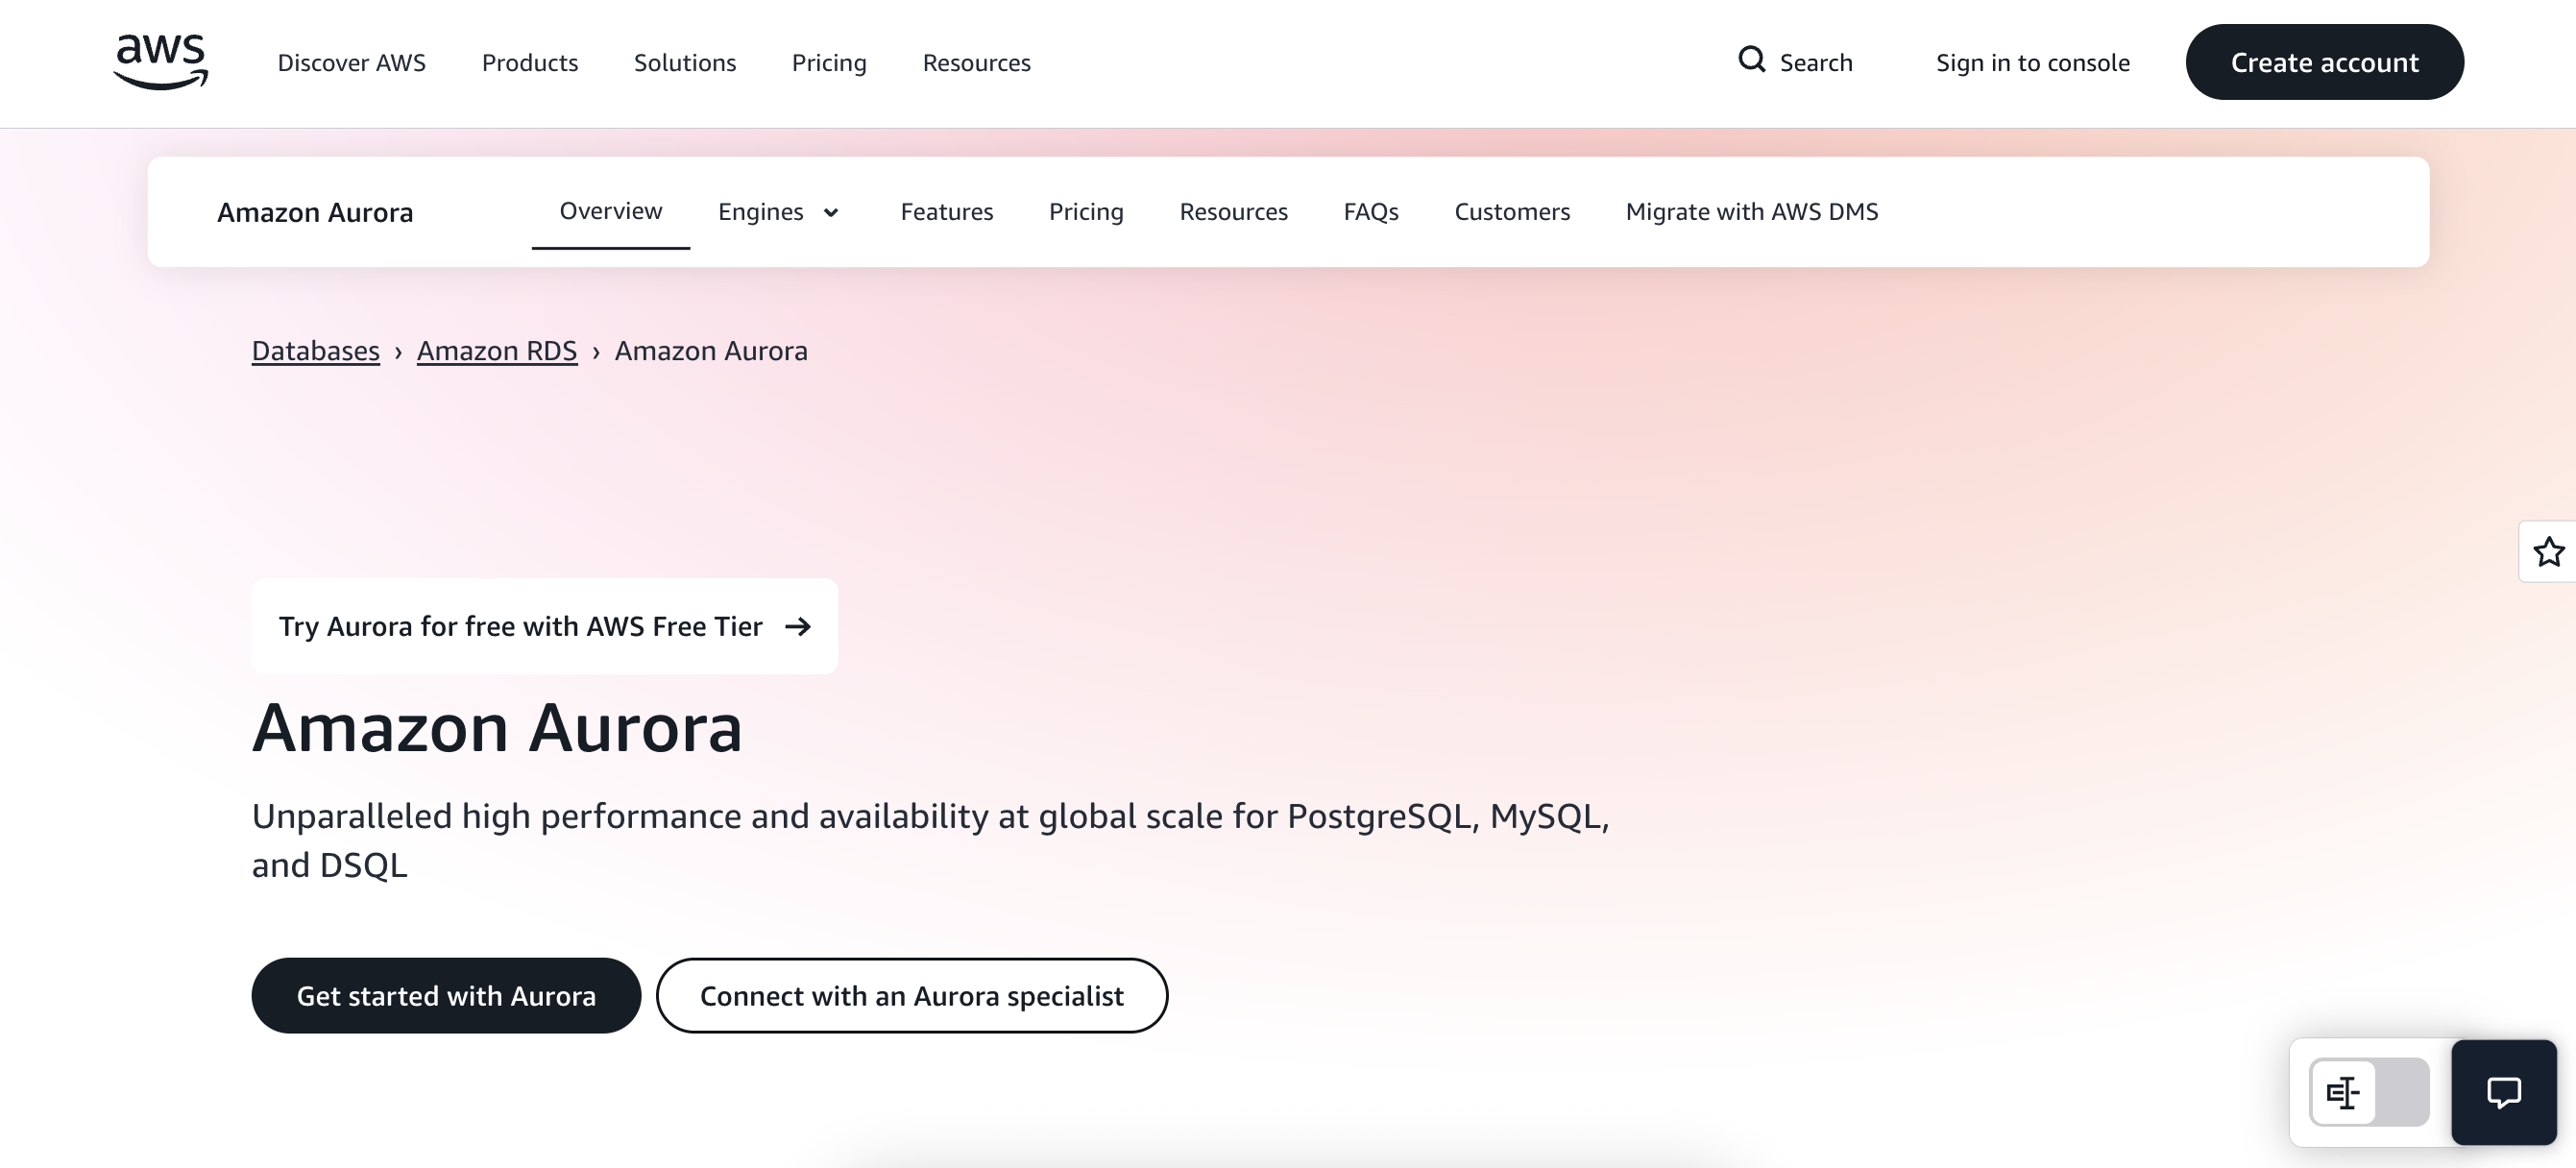
Task: Follow the Databases breadcrumb link
Action: pos(315,351)
